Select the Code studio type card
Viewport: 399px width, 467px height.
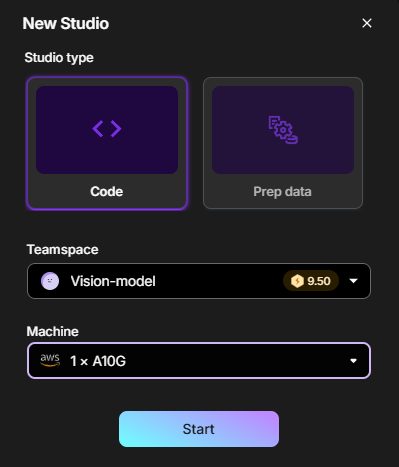coord(107,143)
